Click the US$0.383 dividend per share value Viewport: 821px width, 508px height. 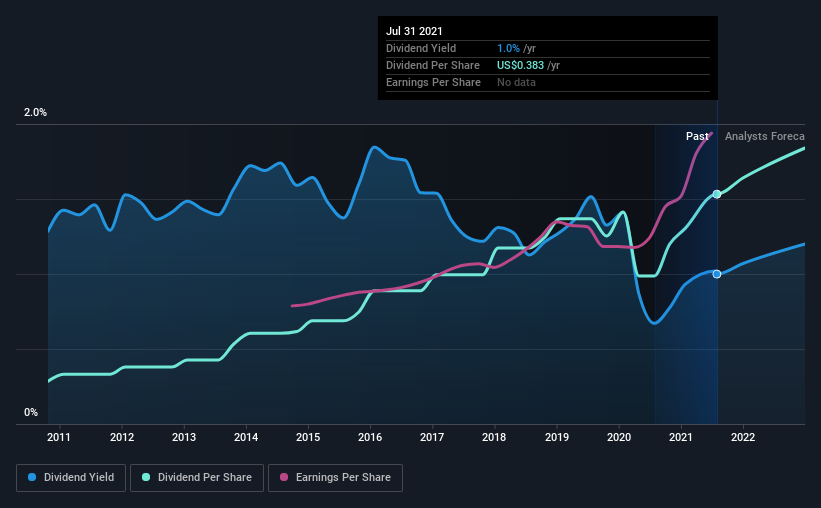(x=520, y=65)
